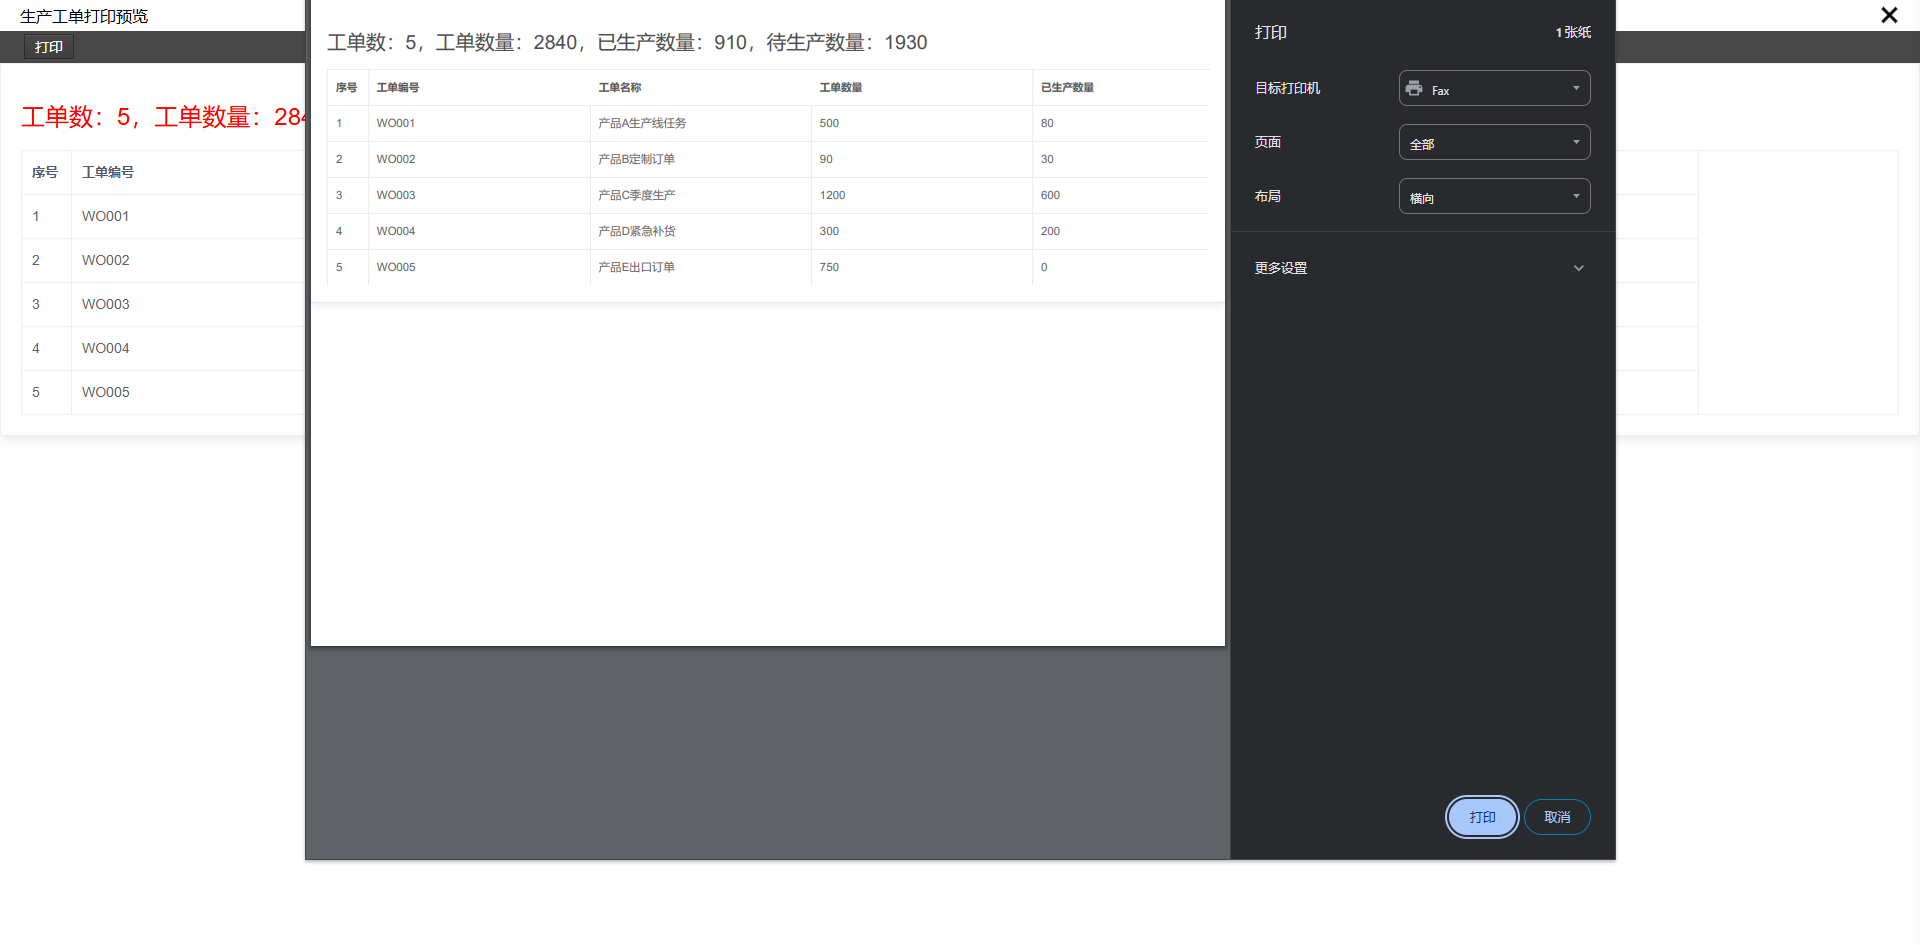This screenshot has width=1920, height=945.
Task: Click the produced quantity value 200
Action: pyautogui.click(x=1050, y=231)
